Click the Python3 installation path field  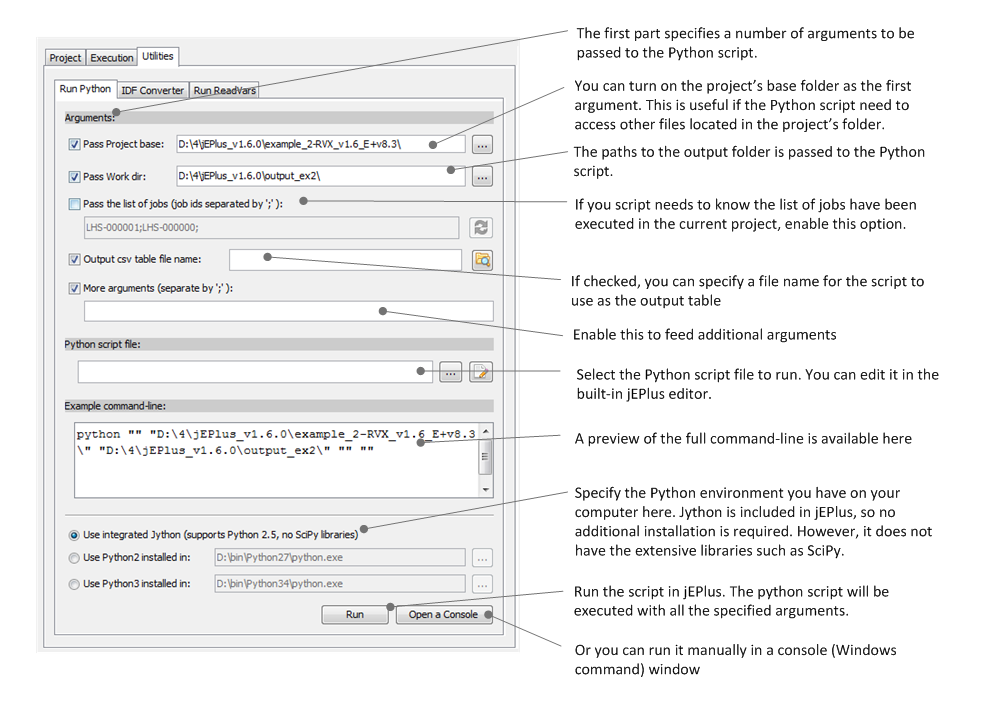[340, 584]
